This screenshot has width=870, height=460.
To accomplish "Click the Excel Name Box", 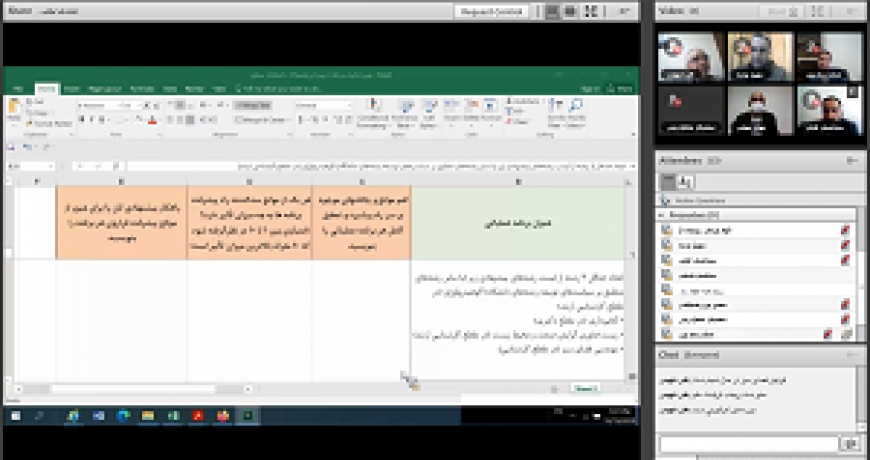I will (31, 166).
